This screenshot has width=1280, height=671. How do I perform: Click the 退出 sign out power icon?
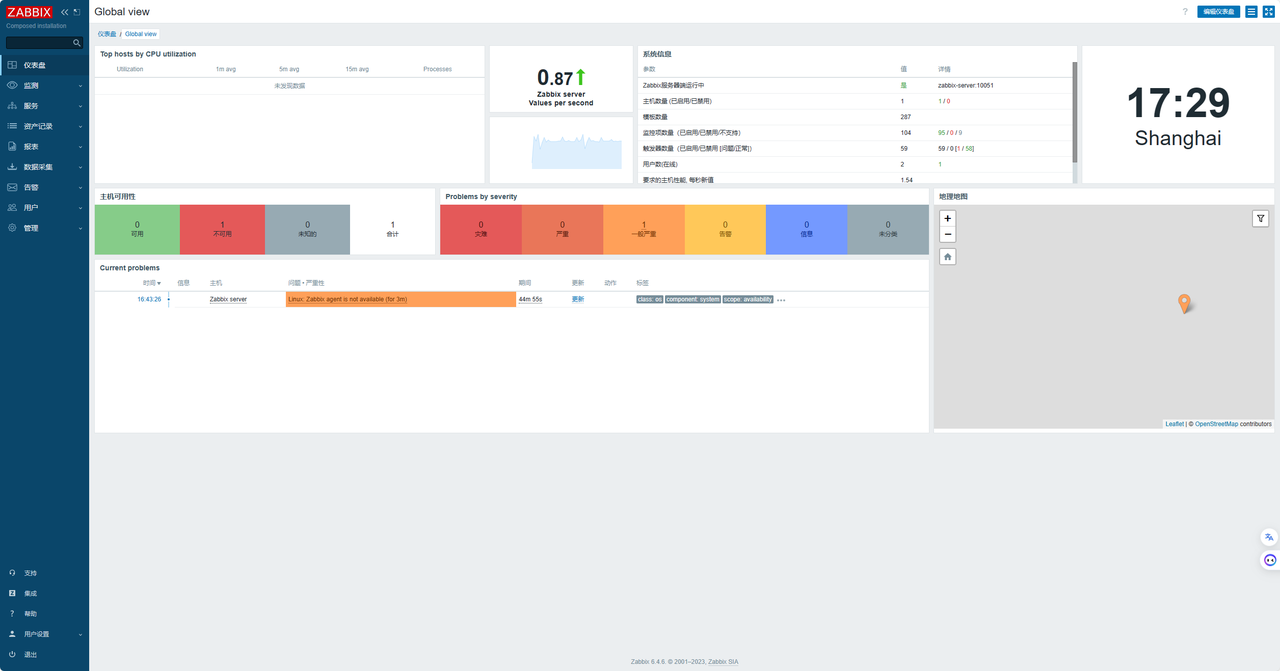coord(12,654)
